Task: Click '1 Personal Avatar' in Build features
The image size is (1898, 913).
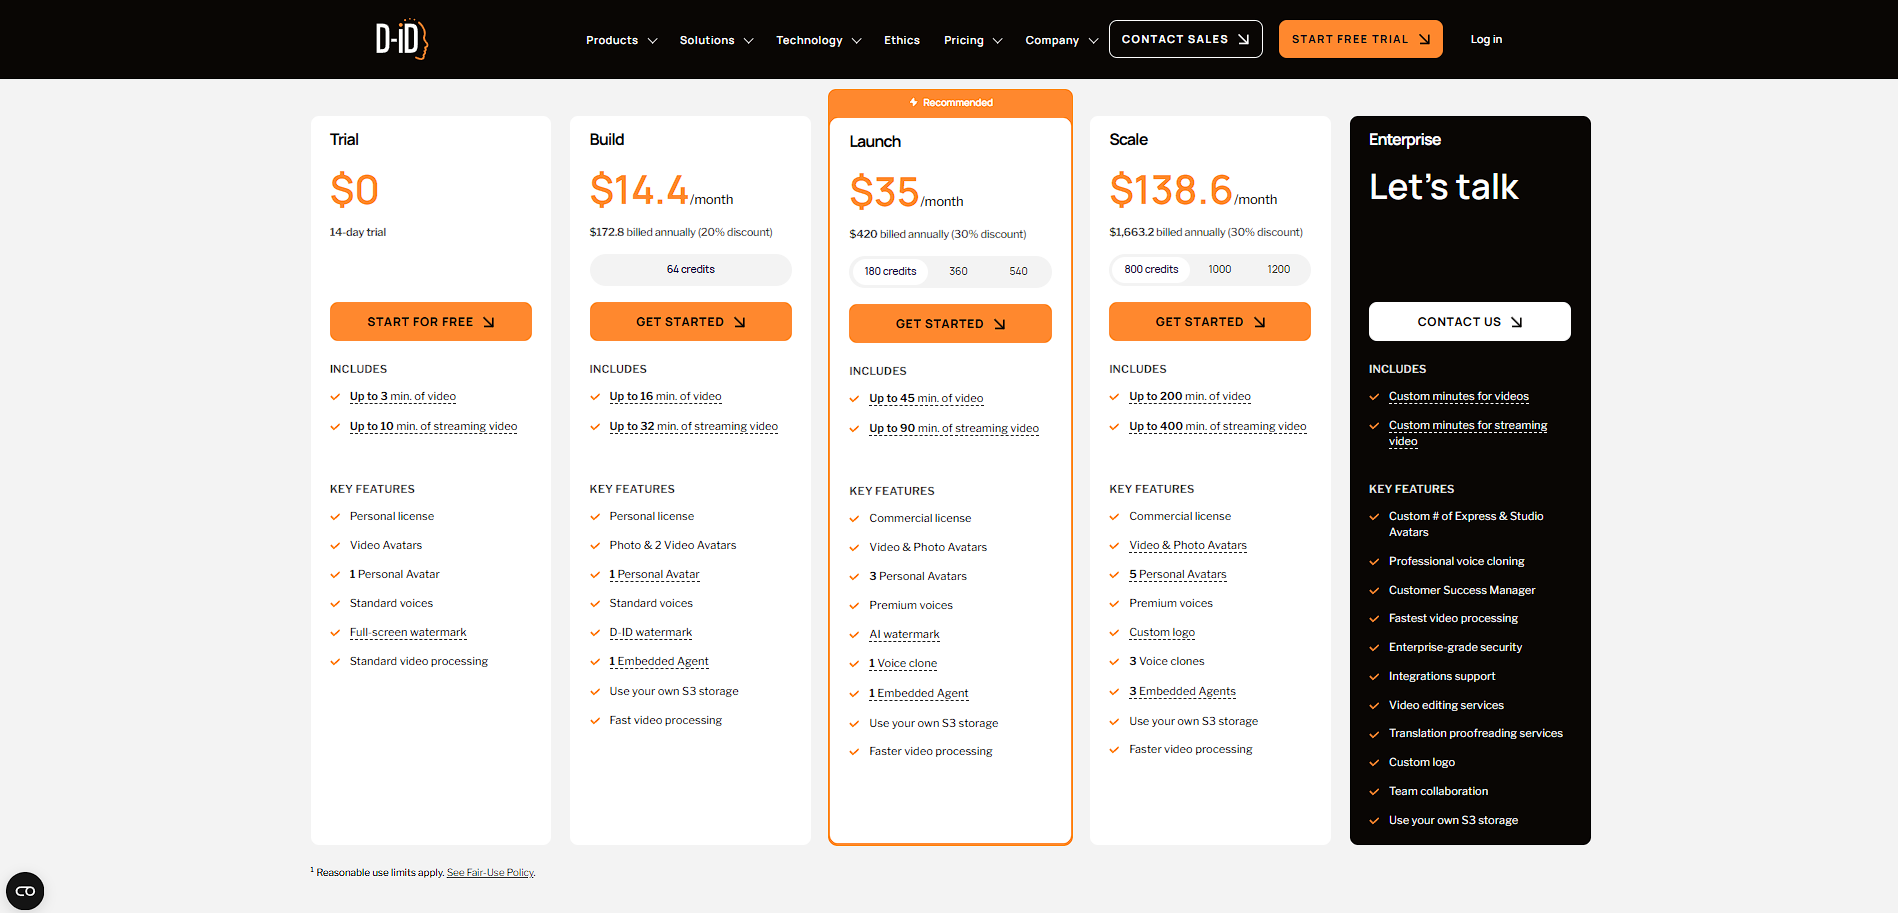Action: pos(654,574)
